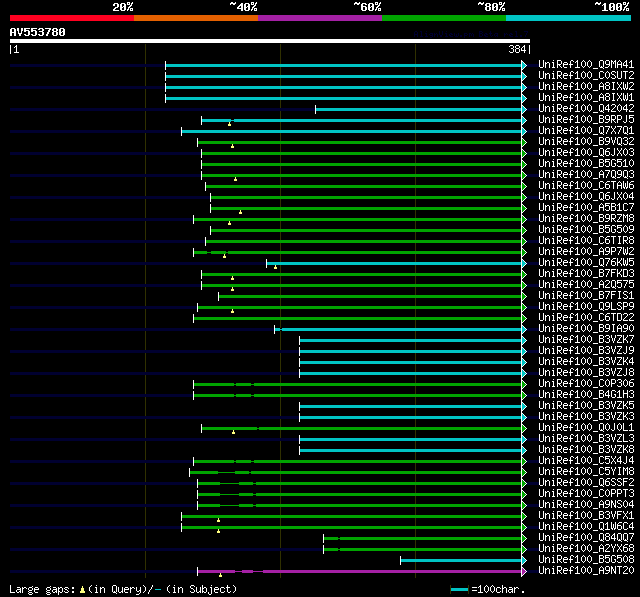Click the purple alignment bar for A9NT20
640x597 pixels.
point(359,572)
